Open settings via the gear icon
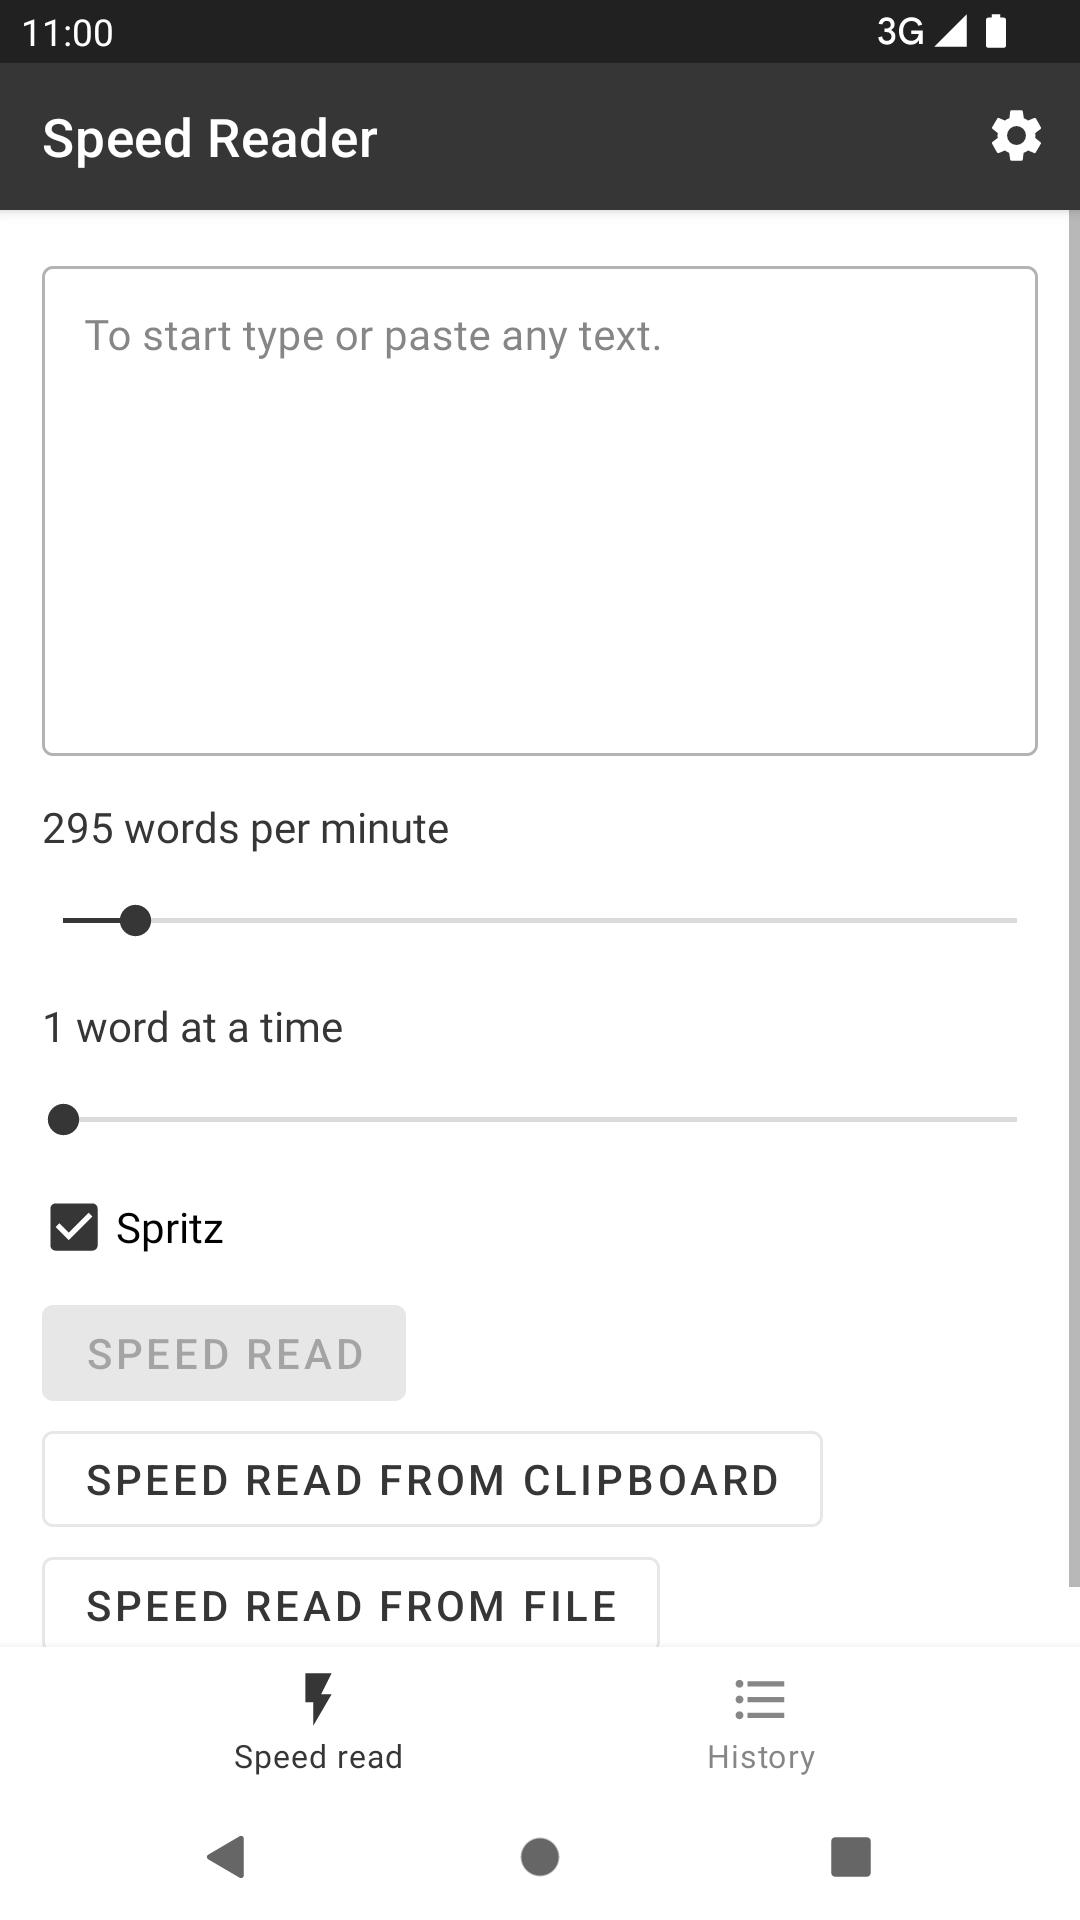The height and width of the screenshot is (1920, 1080). [1016, 136]
